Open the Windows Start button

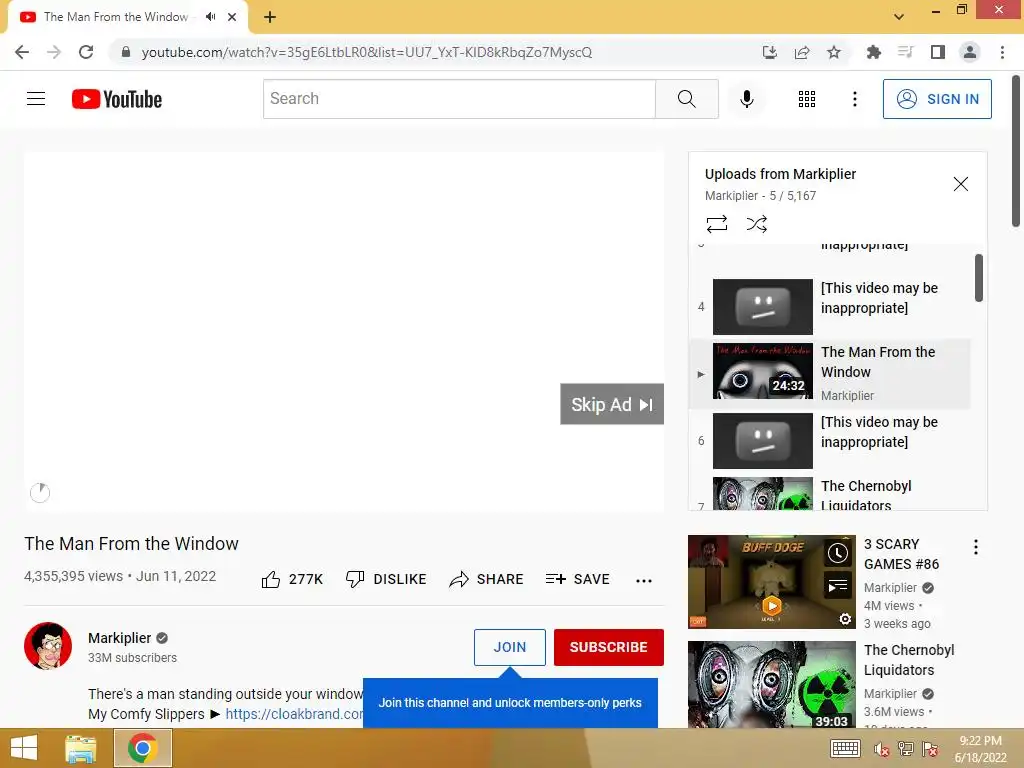[x=24, y=748]
